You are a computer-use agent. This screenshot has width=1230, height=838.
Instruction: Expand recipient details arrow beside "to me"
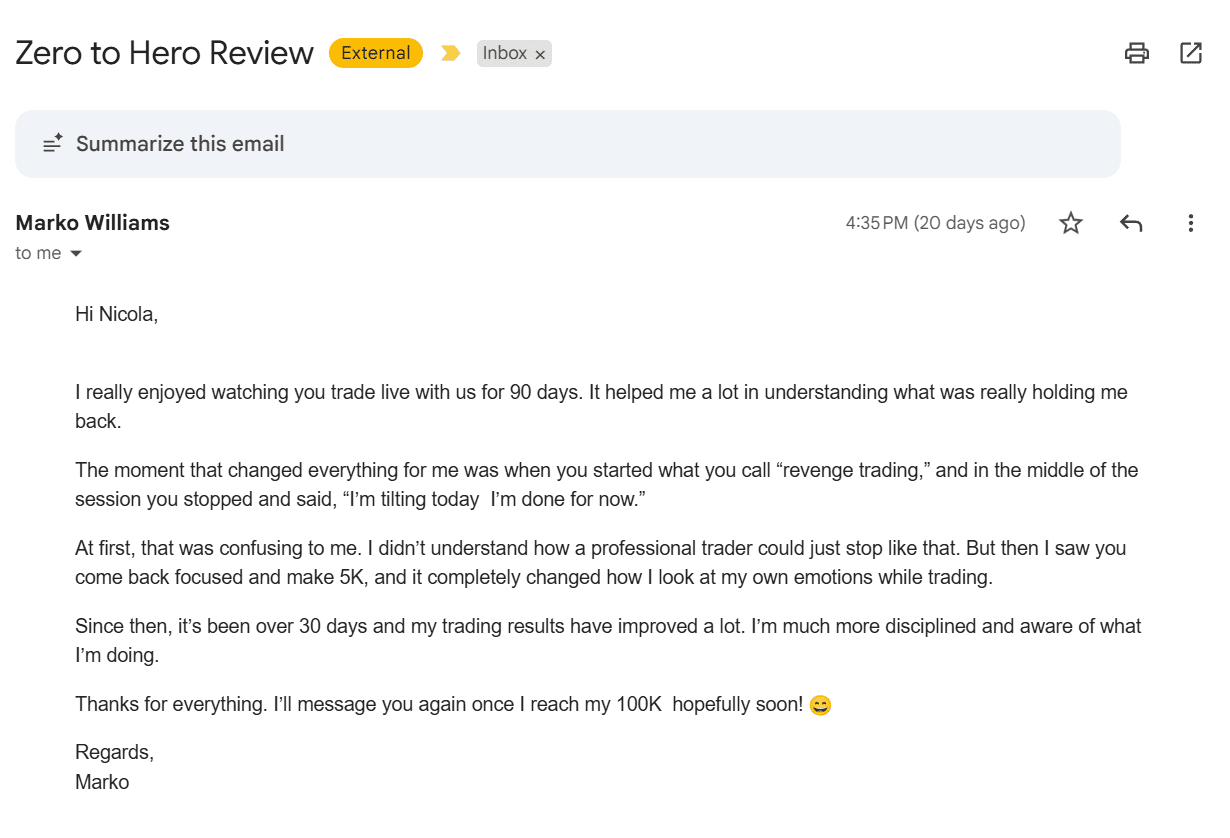tap(76, 254)
